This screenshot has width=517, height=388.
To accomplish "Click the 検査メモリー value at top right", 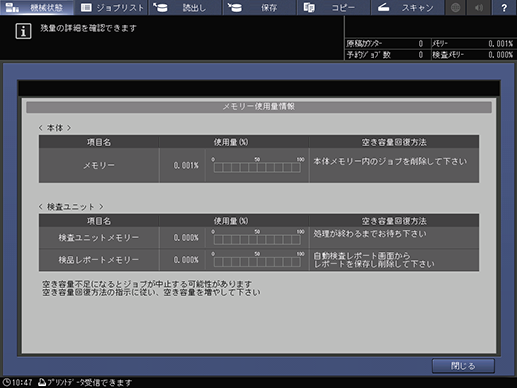I will (500, 55).
